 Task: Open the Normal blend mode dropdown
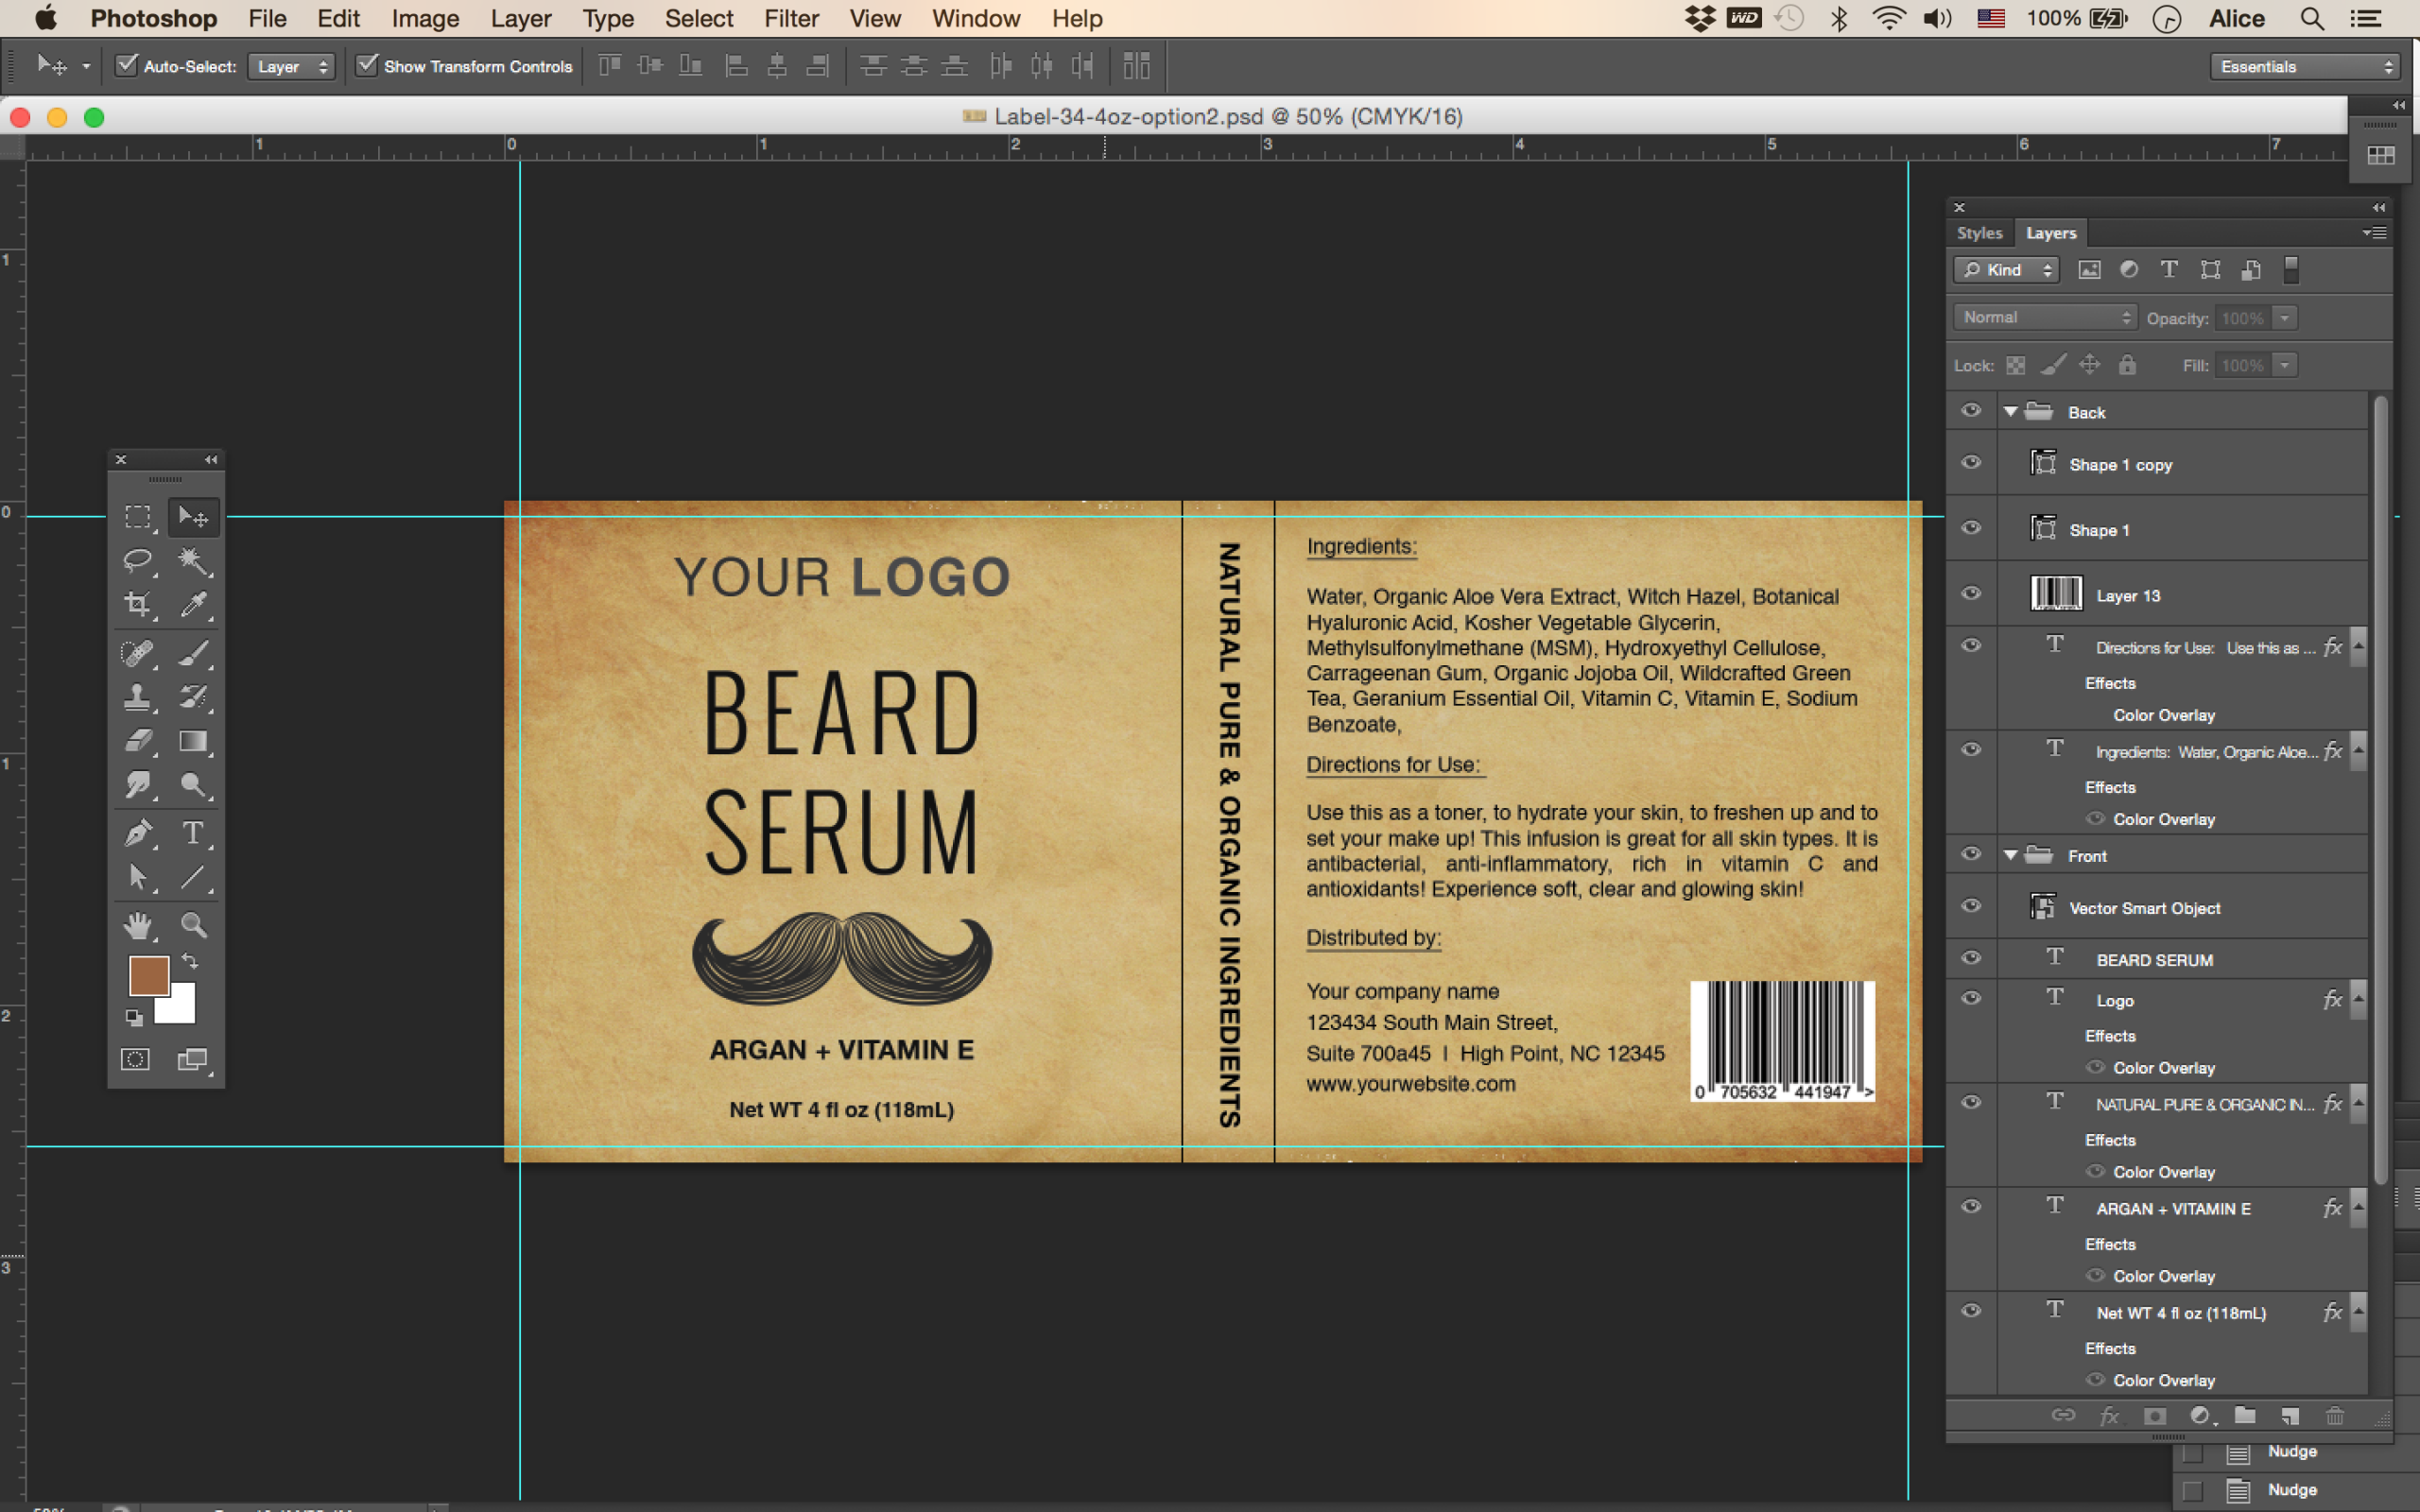[x=2043, y=317]
